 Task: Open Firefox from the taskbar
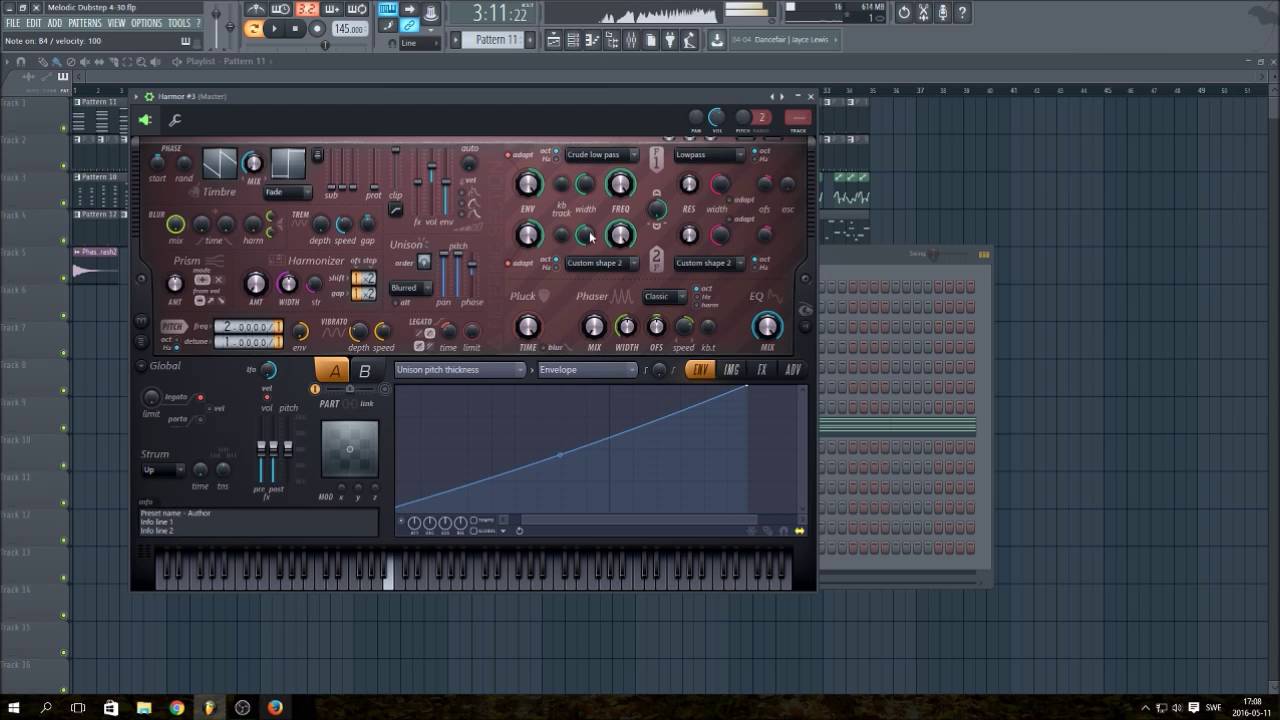coord(275,708)
